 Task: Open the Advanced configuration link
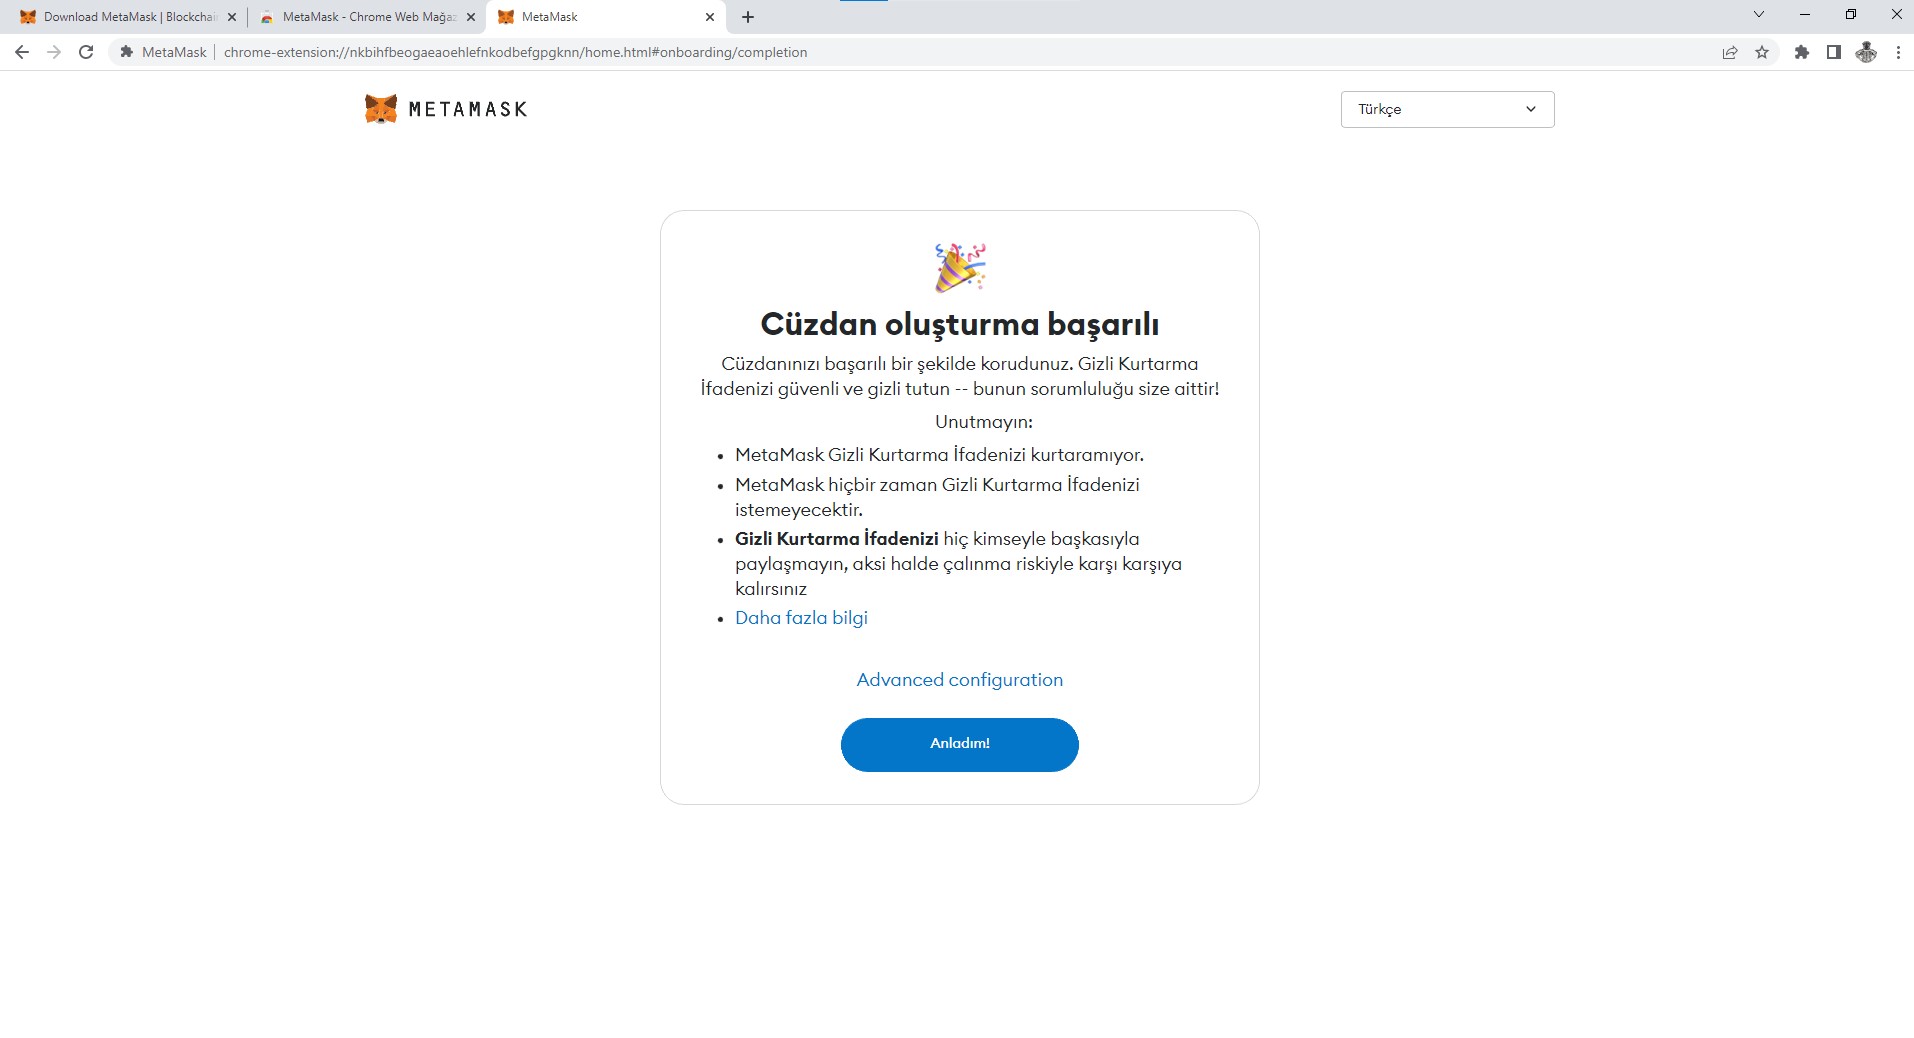pos(959,680)
